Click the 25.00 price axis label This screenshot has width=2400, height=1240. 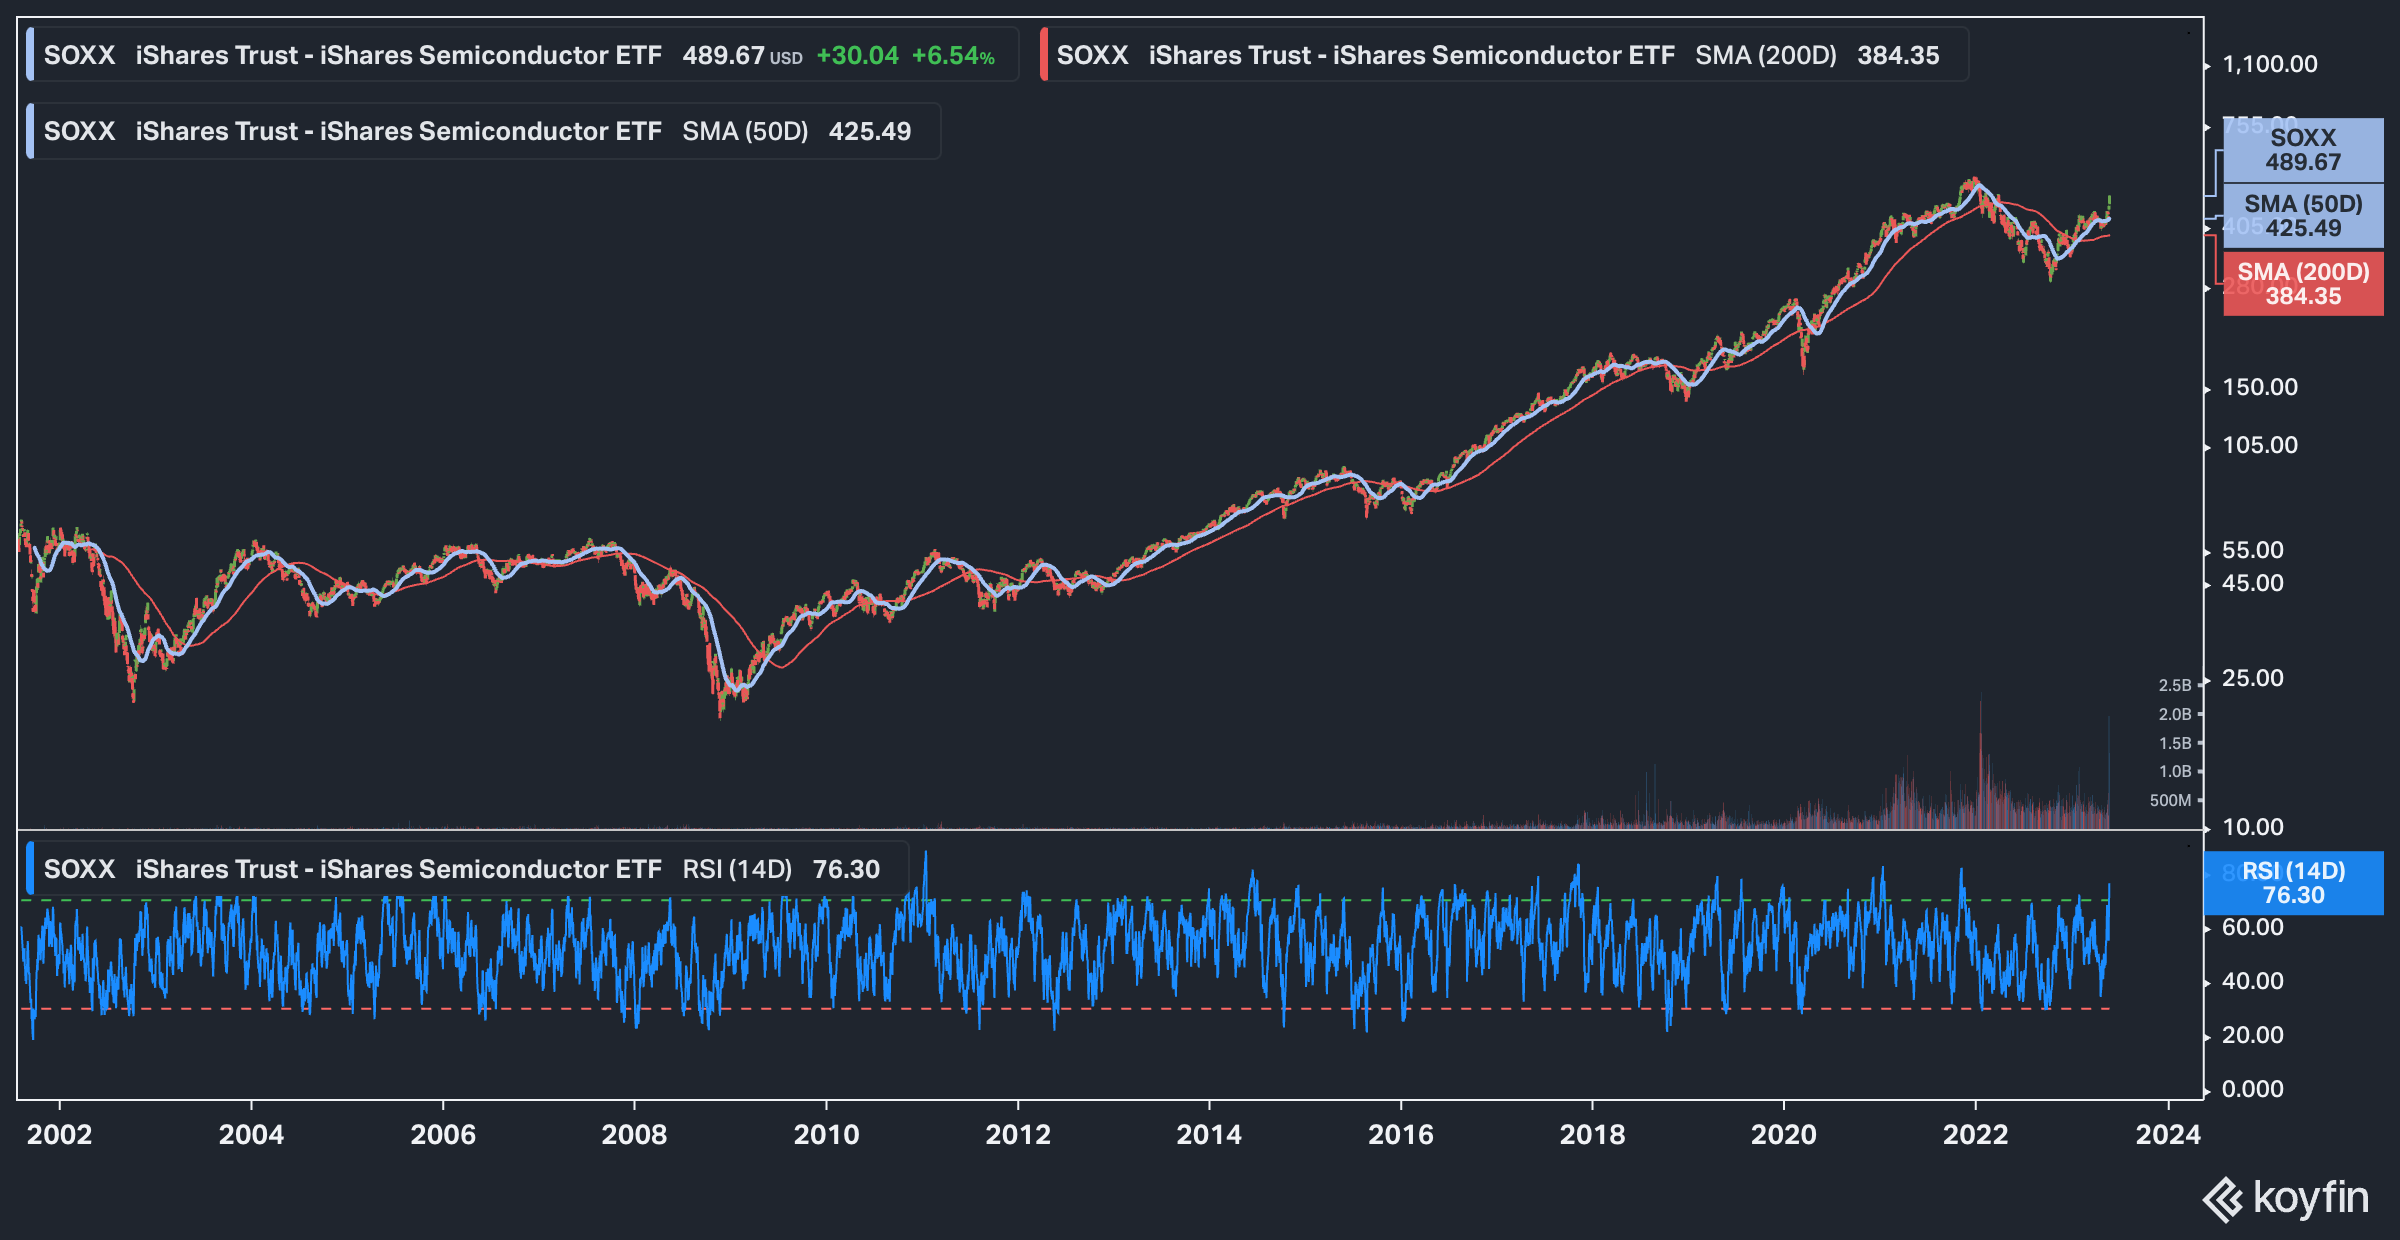(x=2252, y=678)
